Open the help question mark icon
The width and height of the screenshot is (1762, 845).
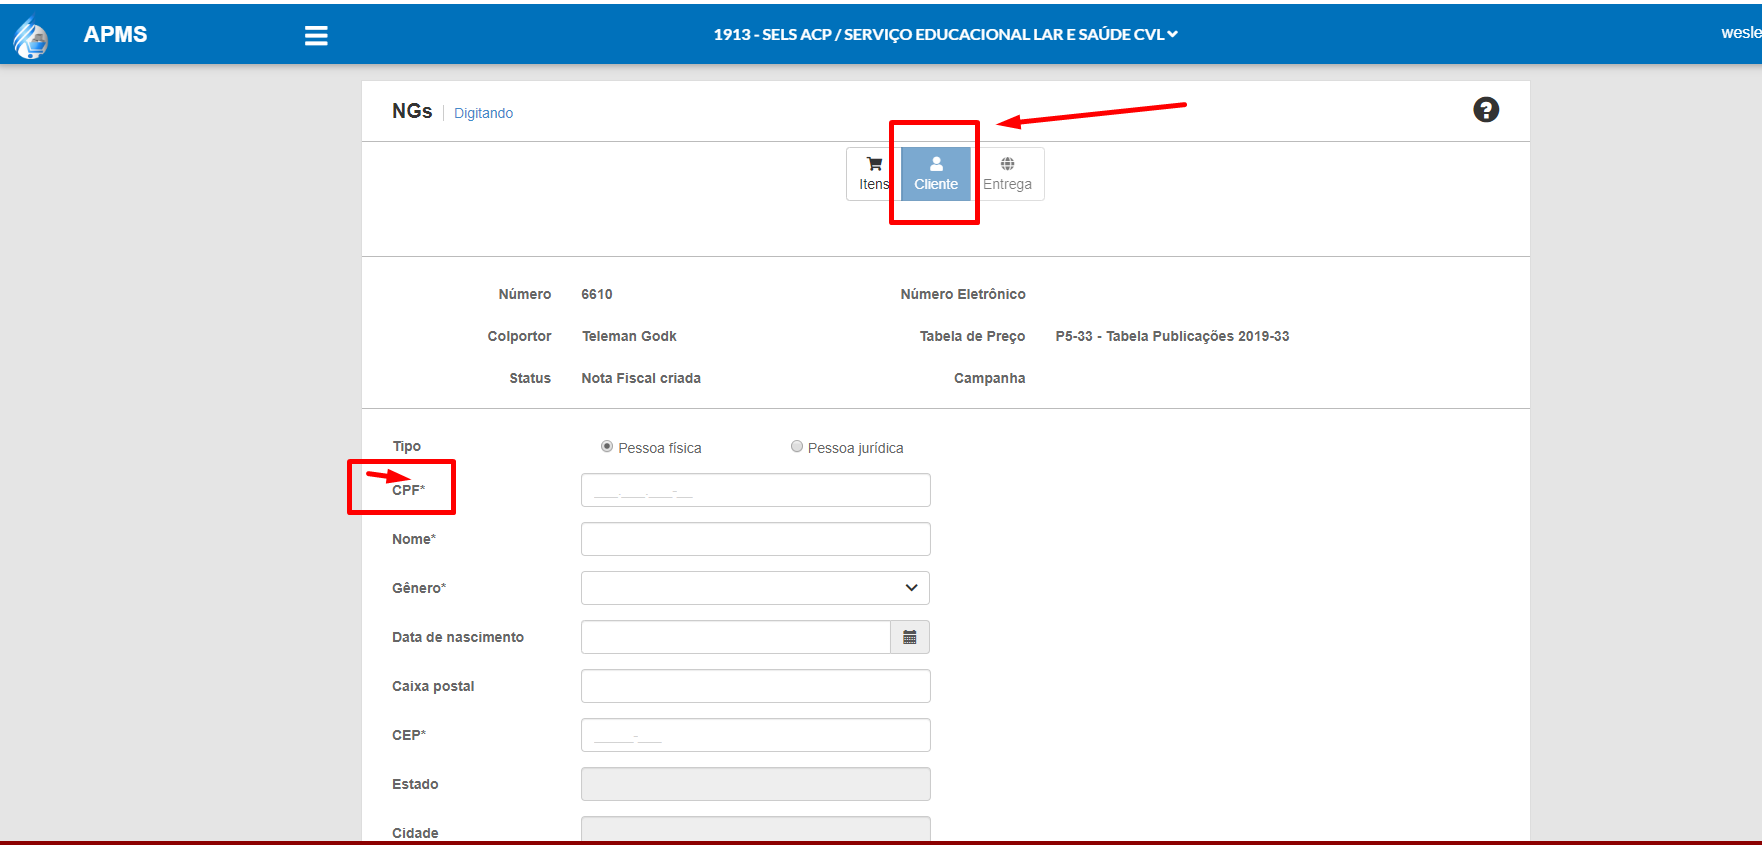pos(1486,110)
